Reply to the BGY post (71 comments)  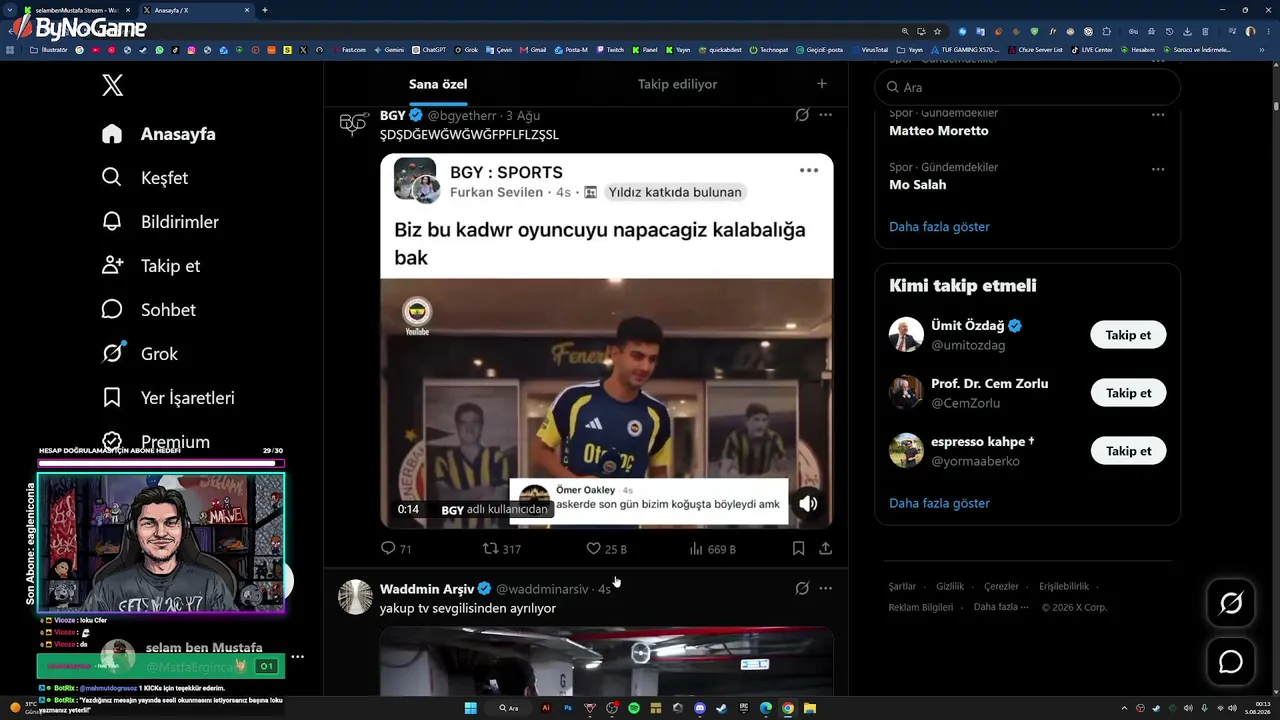coord(396,549)
